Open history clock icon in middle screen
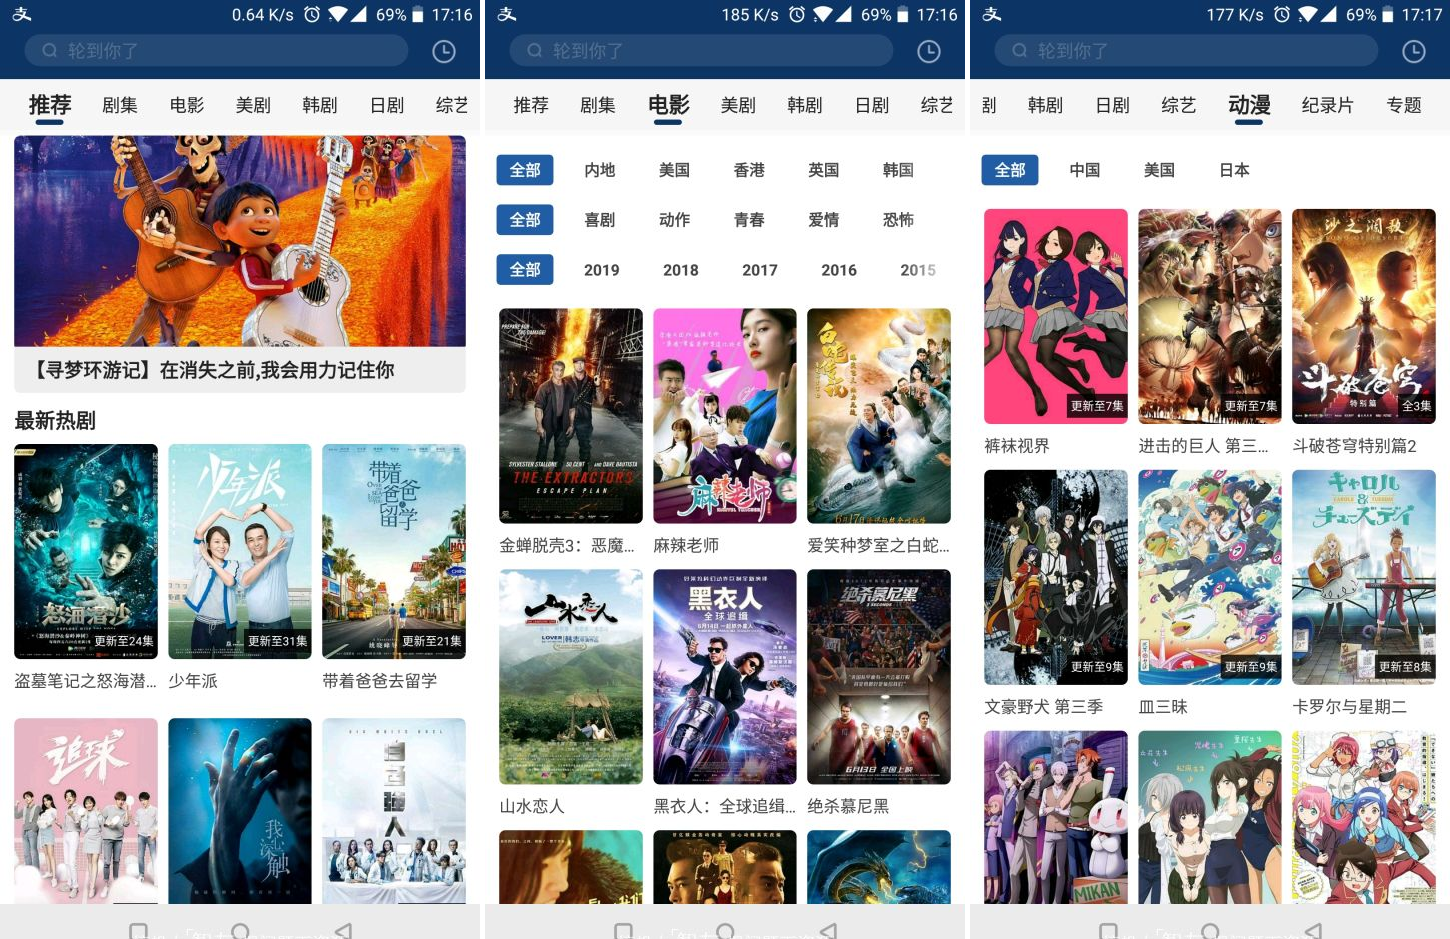Image resolution: width=1450 pixels, height=939 pixels. tap(929, 51)
